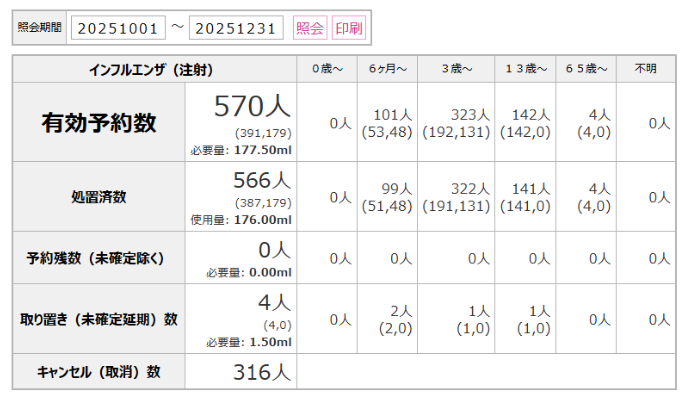The width and height of the screenshot is (688, 397).
Task: Click the 566人 total value
Action: click(x=262, y=180)
